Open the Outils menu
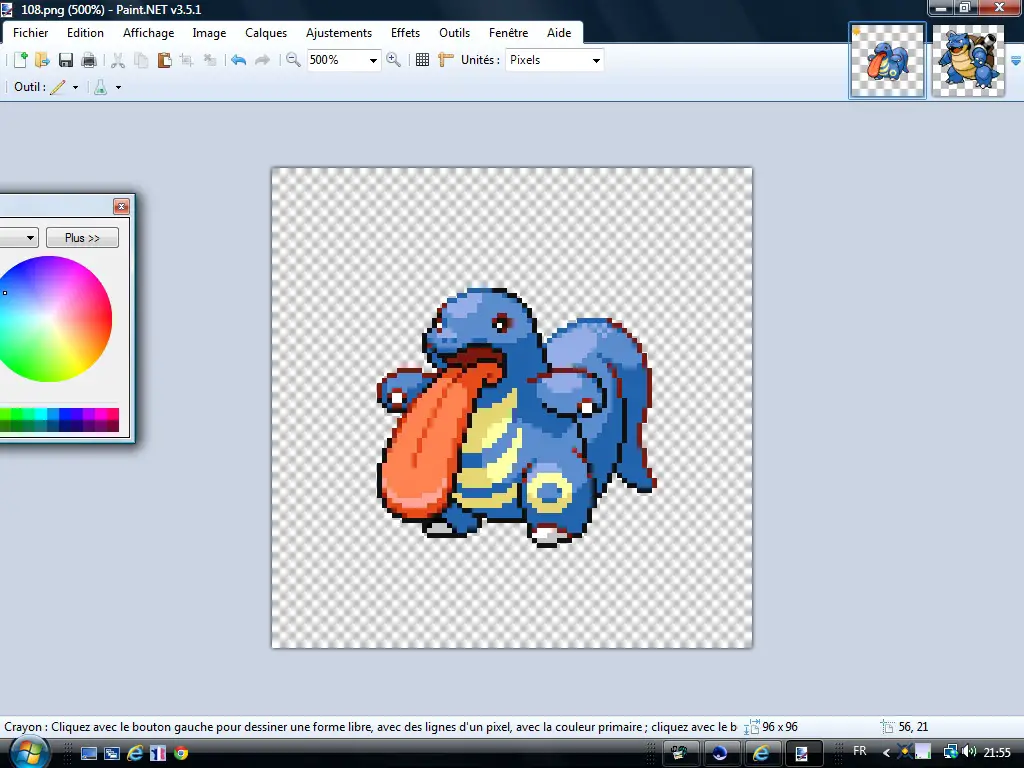This screenshot has width=1024, height=768. [455, 33]
